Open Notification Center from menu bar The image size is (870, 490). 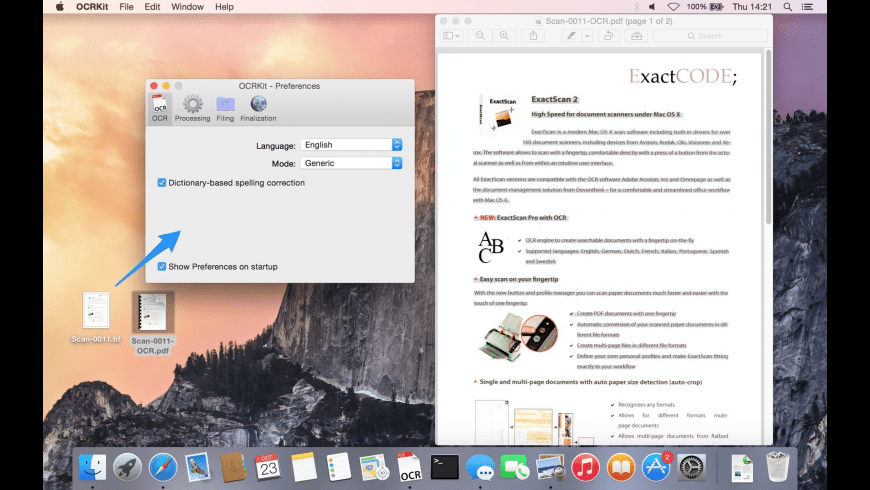[807, 7]
